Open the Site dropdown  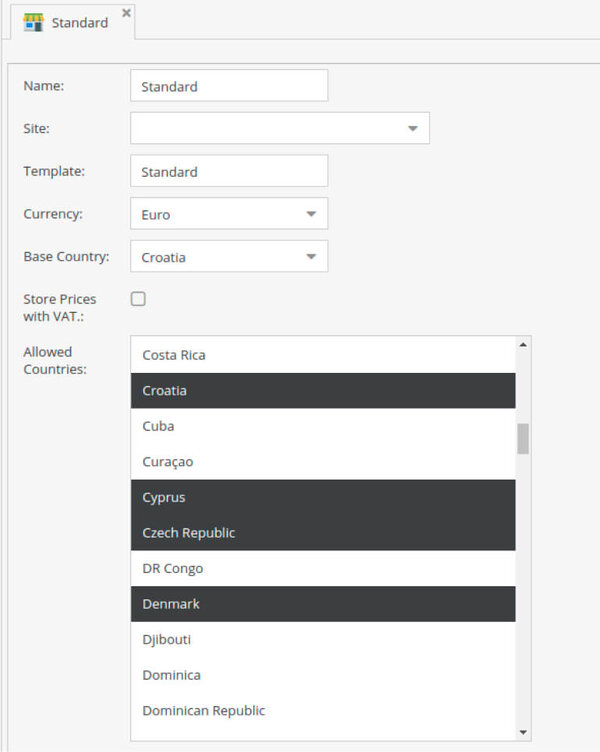(x=280, y=128)
